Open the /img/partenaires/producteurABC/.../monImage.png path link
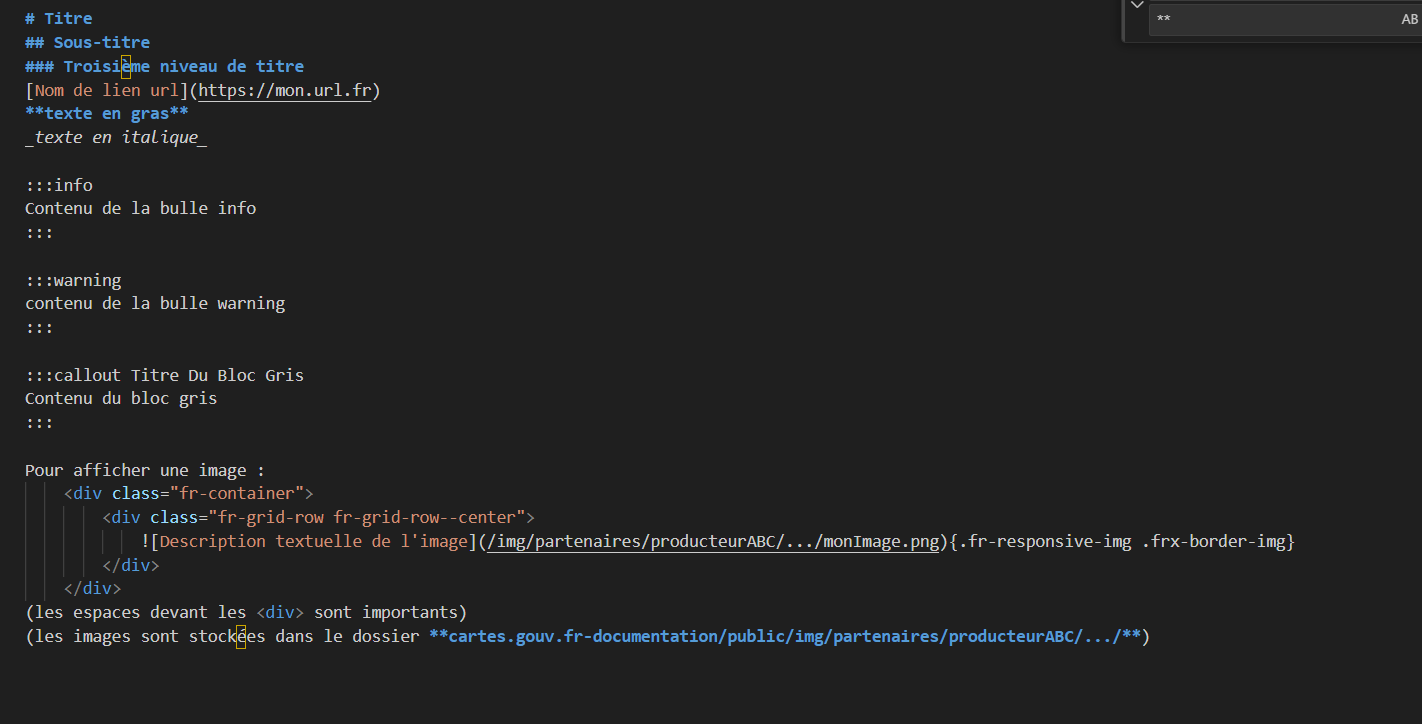 pyautogui.click(x=714, y=542)
